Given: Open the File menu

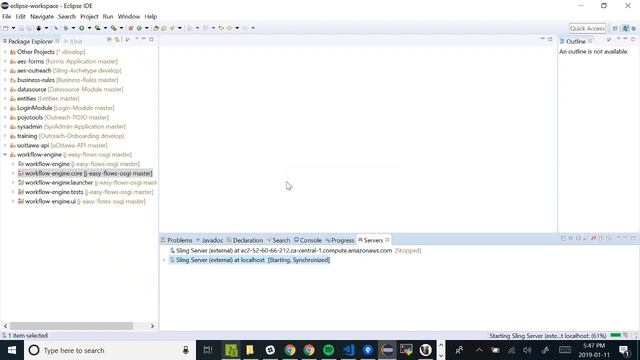Looking at the screenshot, I should pos(7,17).
